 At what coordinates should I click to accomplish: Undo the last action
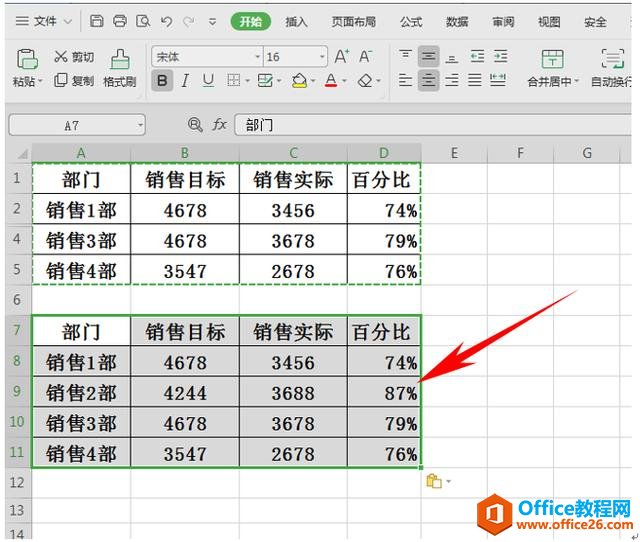[x=166, y=21]
